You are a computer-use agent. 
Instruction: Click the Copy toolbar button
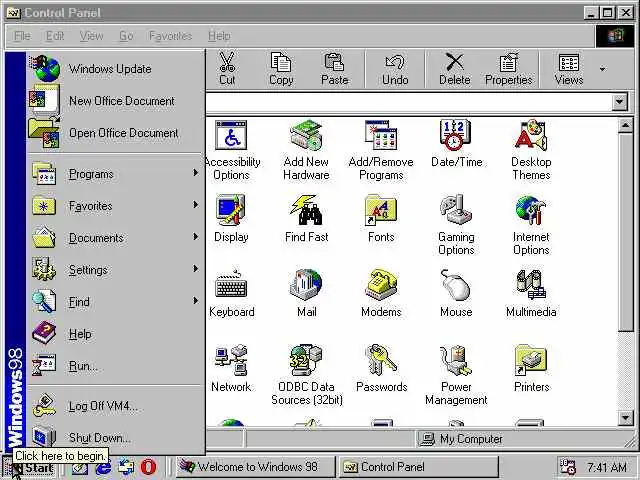click(281, 69)
